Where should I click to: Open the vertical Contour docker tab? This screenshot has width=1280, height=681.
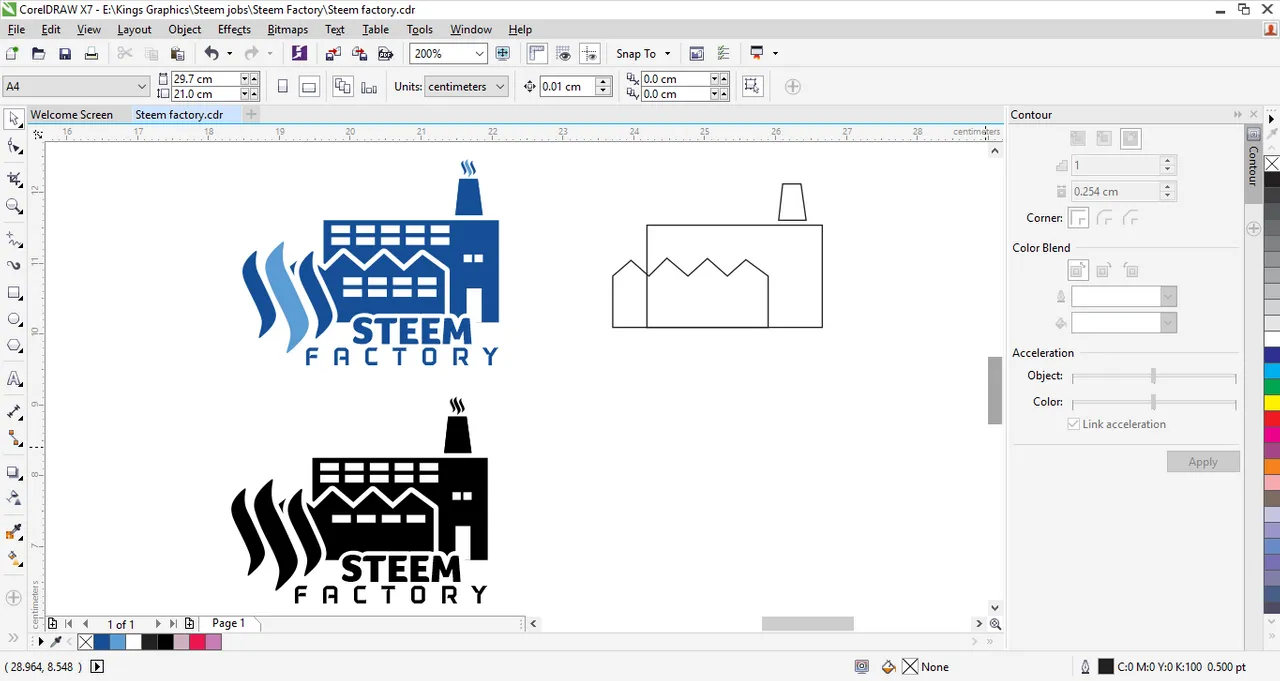pyautogui.click(x=1253, y=166)
